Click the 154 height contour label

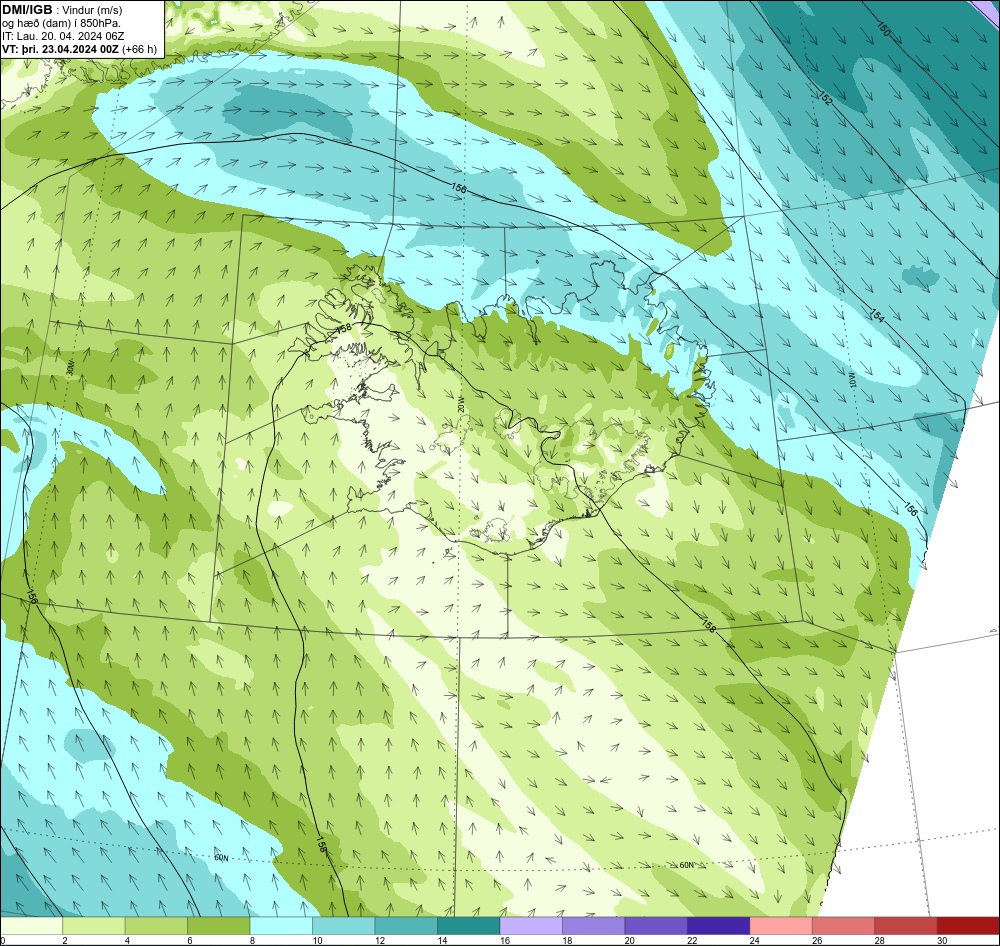(878, 315)
